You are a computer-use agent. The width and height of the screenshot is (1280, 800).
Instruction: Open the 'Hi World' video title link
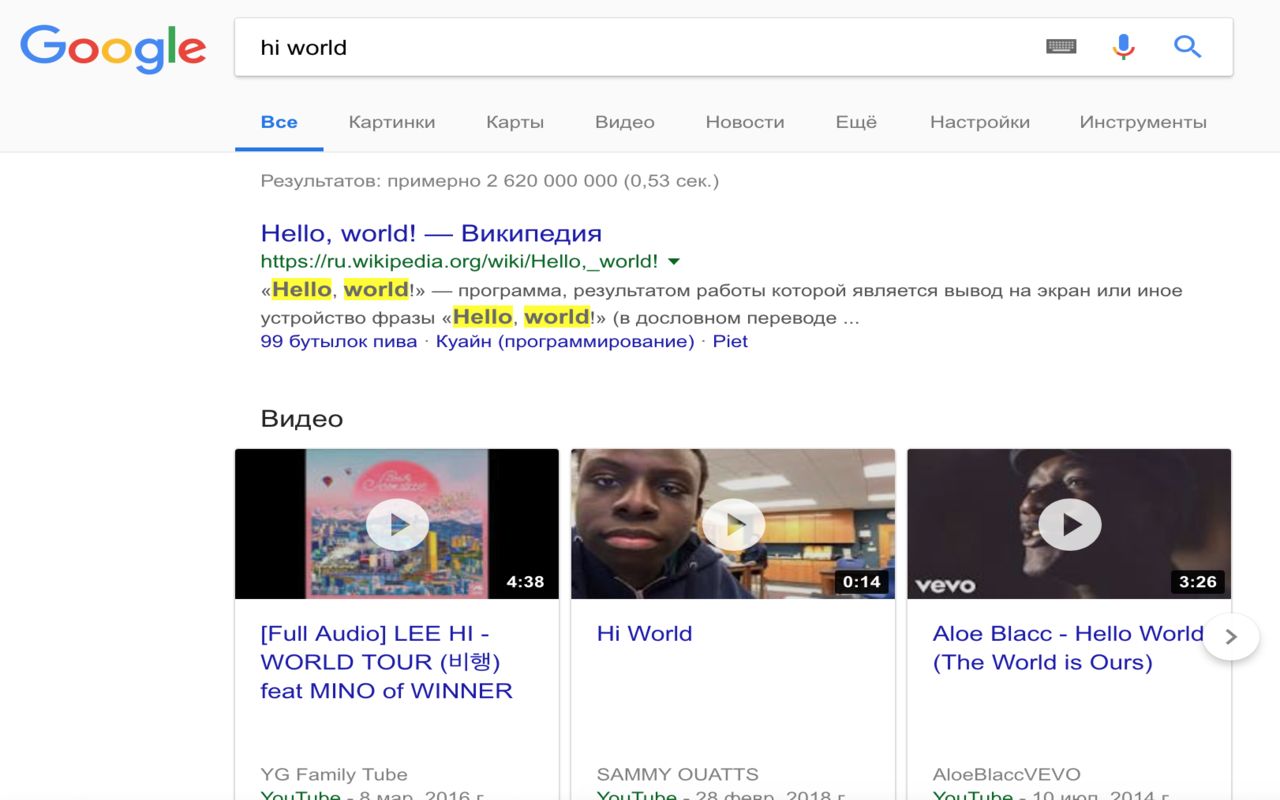645,634
